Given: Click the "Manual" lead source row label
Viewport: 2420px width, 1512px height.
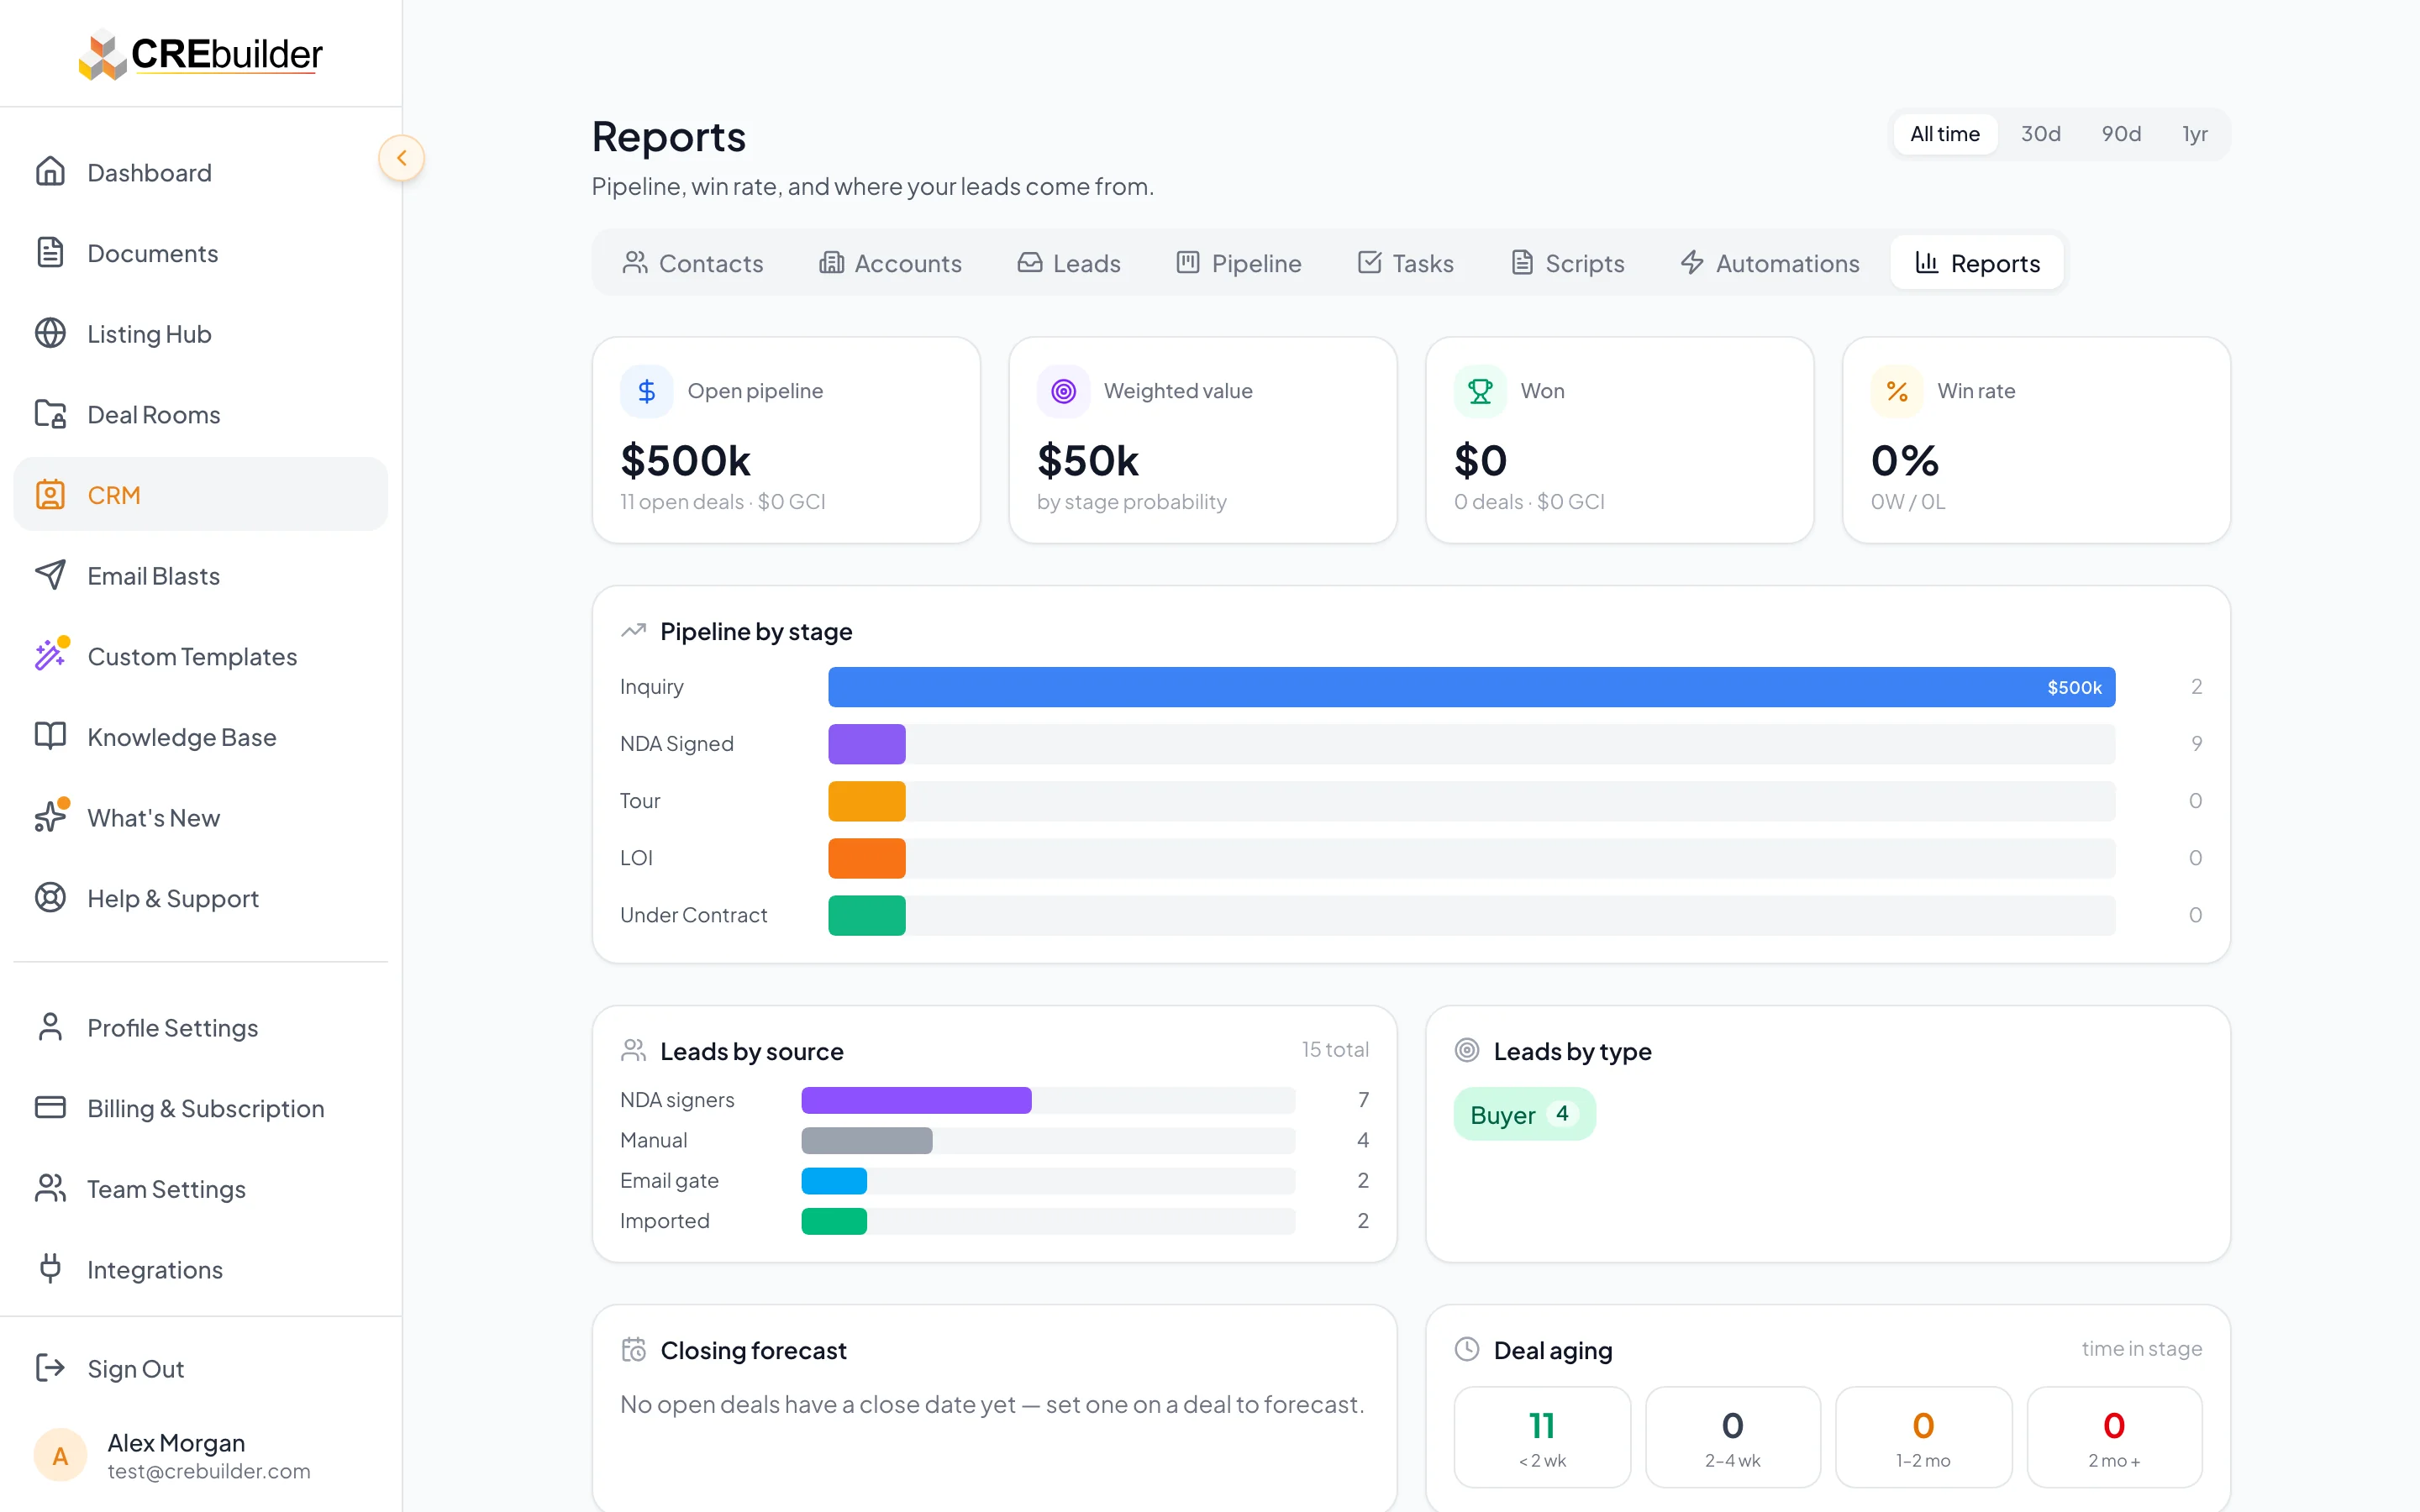Looking at the screenshot, I should [x=653, y=1140].
